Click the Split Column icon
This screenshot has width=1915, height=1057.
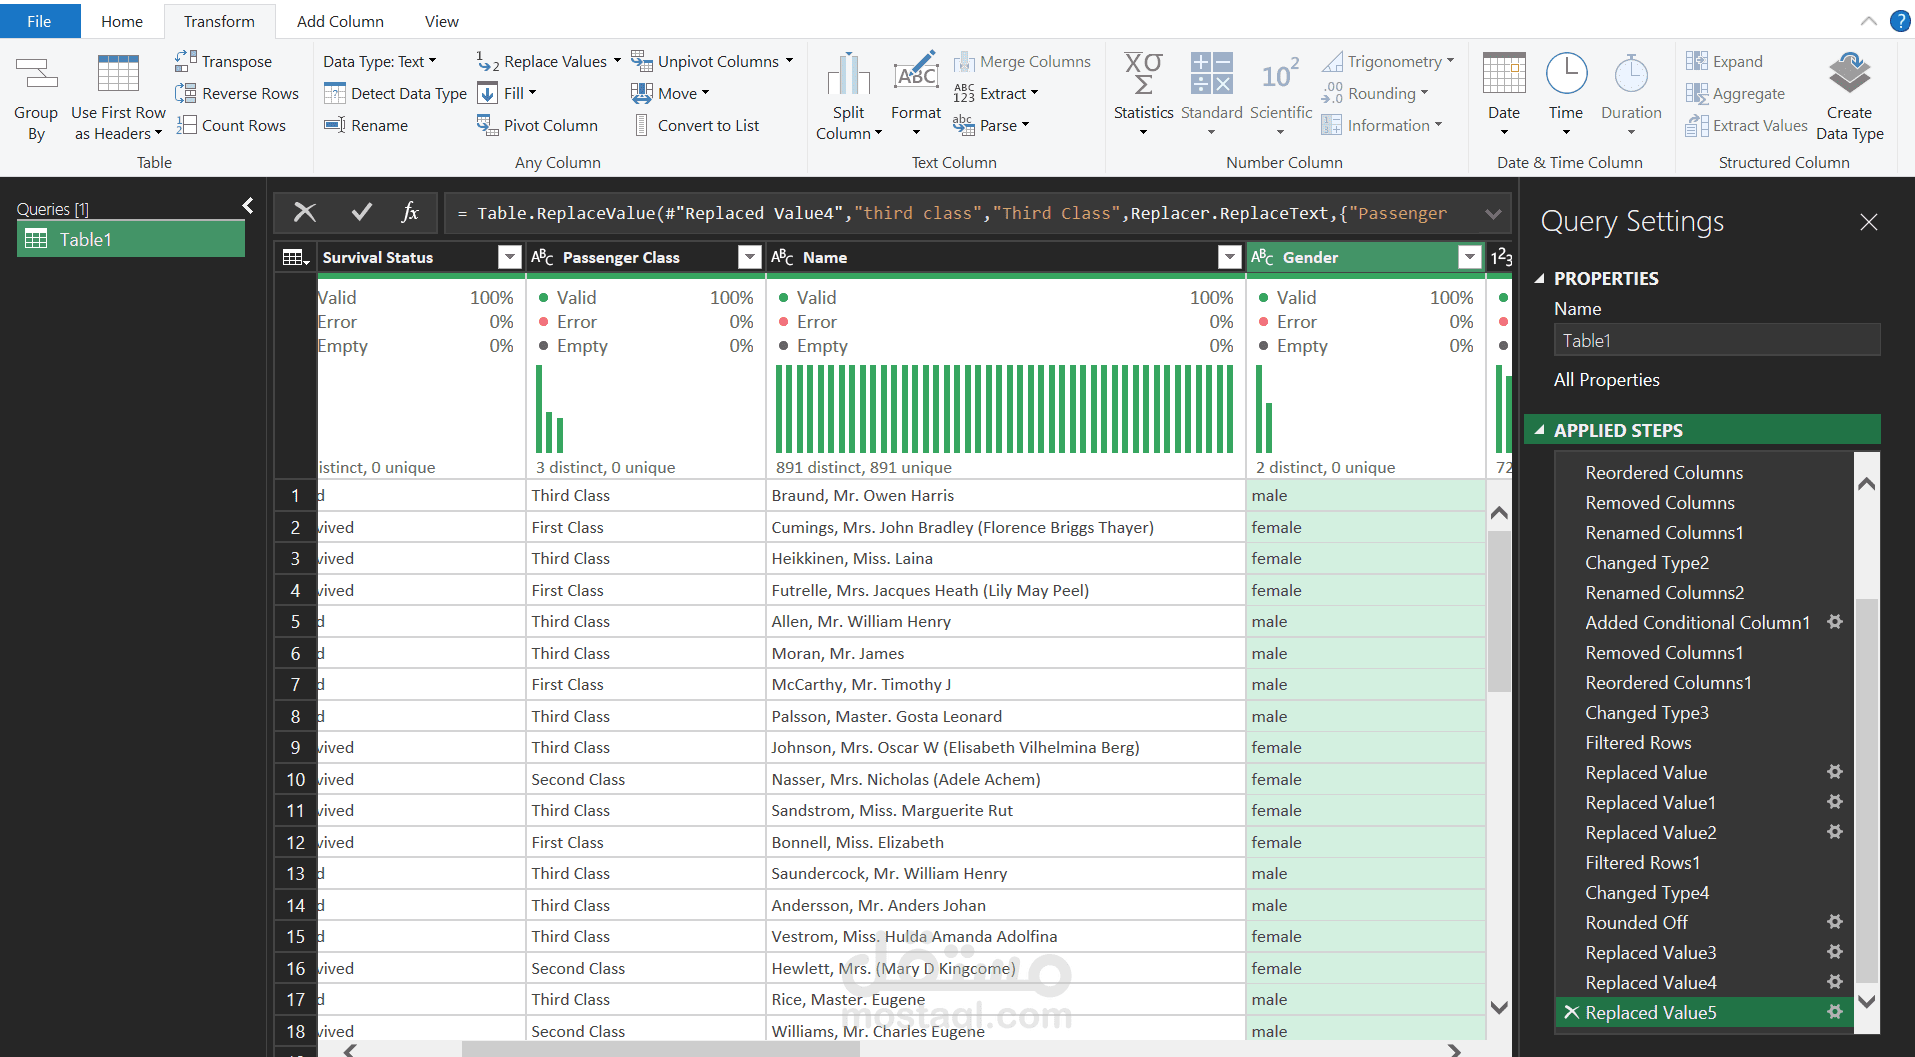848,74
